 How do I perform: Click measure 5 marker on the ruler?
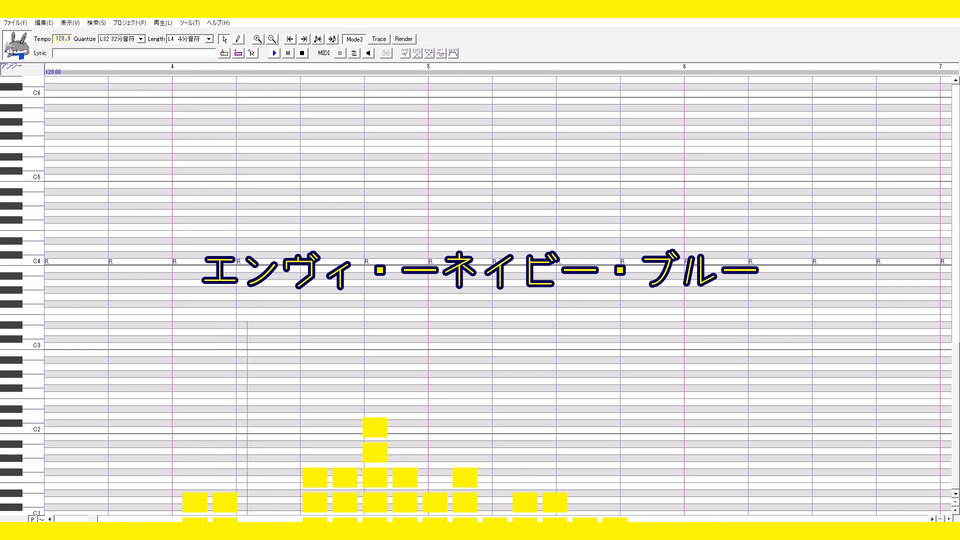click(x=428, y=66)
